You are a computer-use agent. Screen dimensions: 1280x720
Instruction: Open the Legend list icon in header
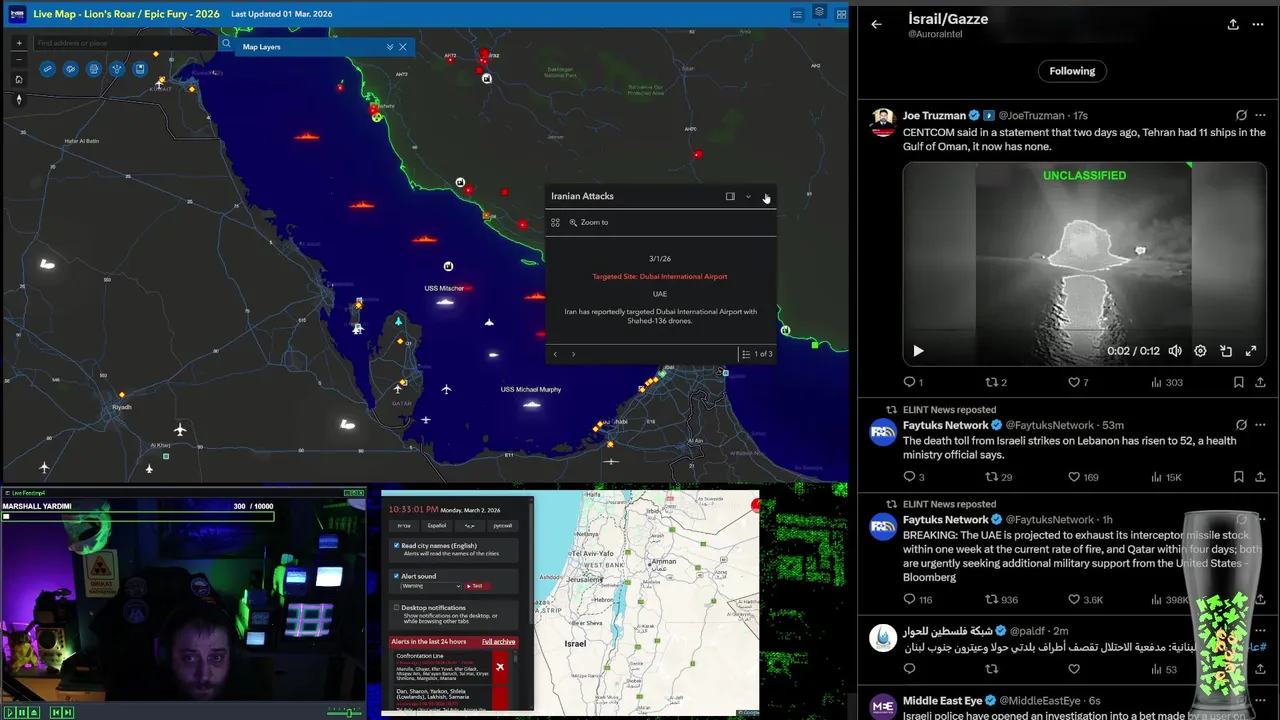[x=797, y=14]
